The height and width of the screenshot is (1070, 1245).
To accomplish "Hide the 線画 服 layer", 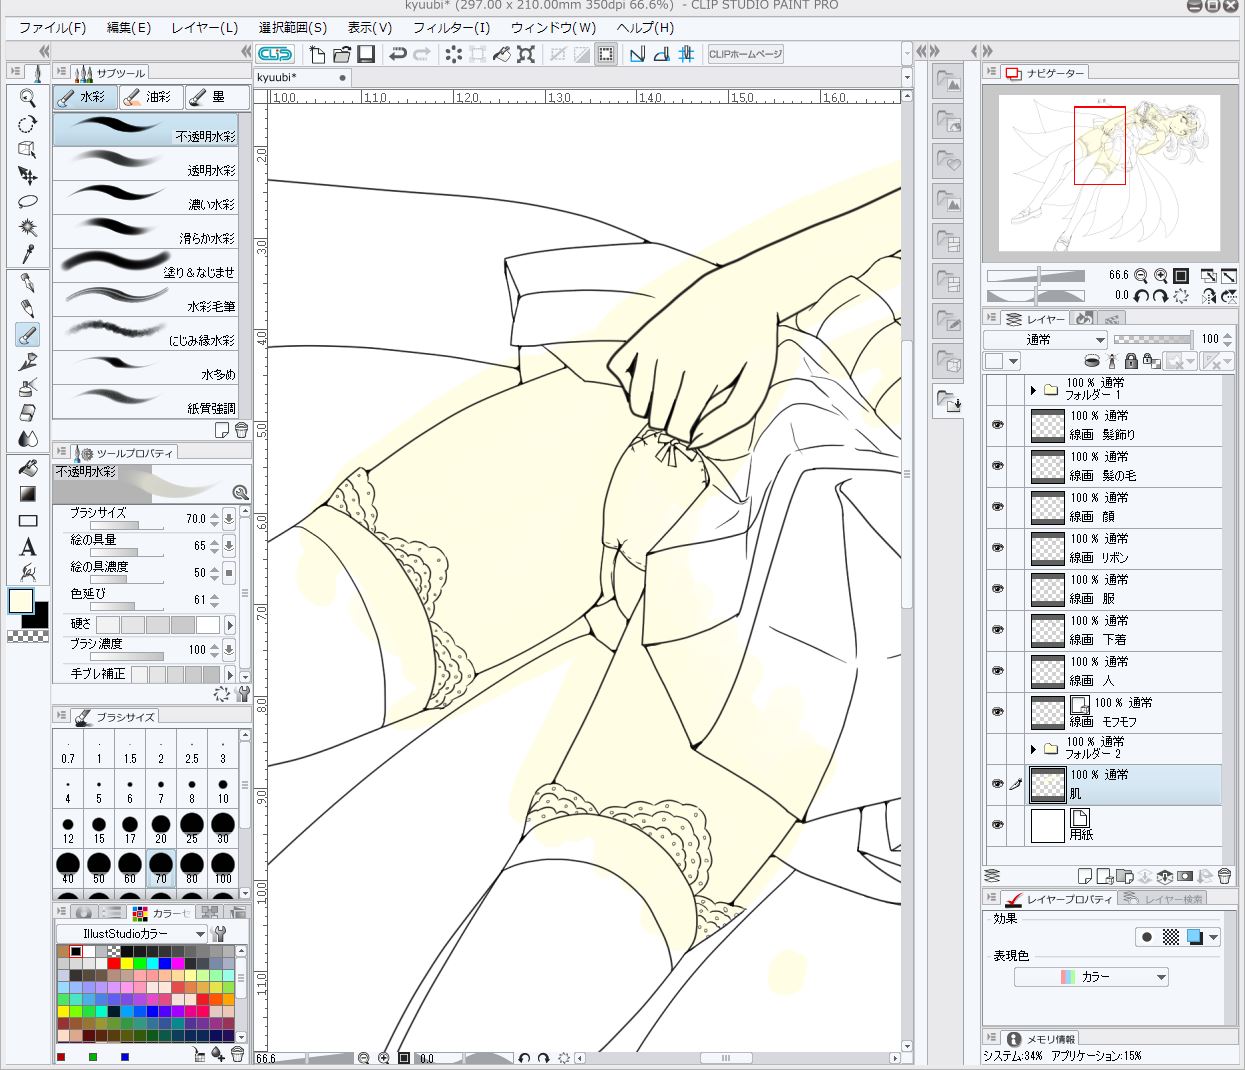I will point(997,589).
